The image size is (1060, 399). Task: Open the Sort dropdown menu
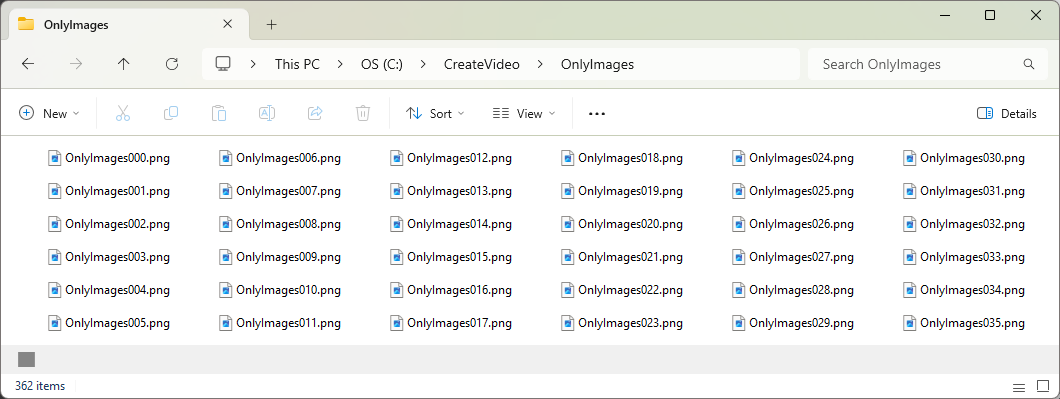pyautogui.click(x=435, y=114)
